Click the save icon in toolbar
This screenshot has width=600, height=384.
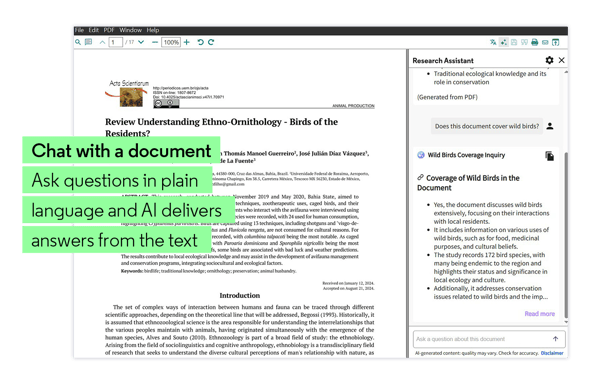click(514, 42)
